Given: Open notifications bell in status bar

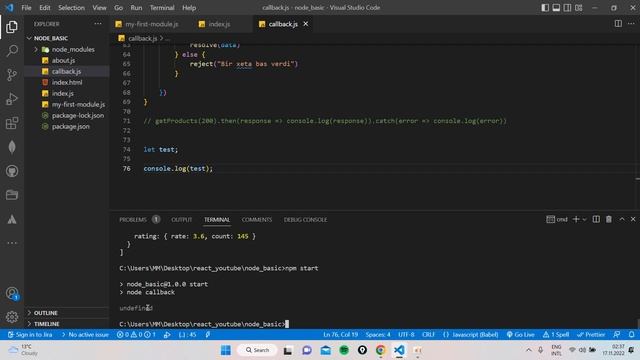Looking at the screenshot, I should (x=631, y=334).
